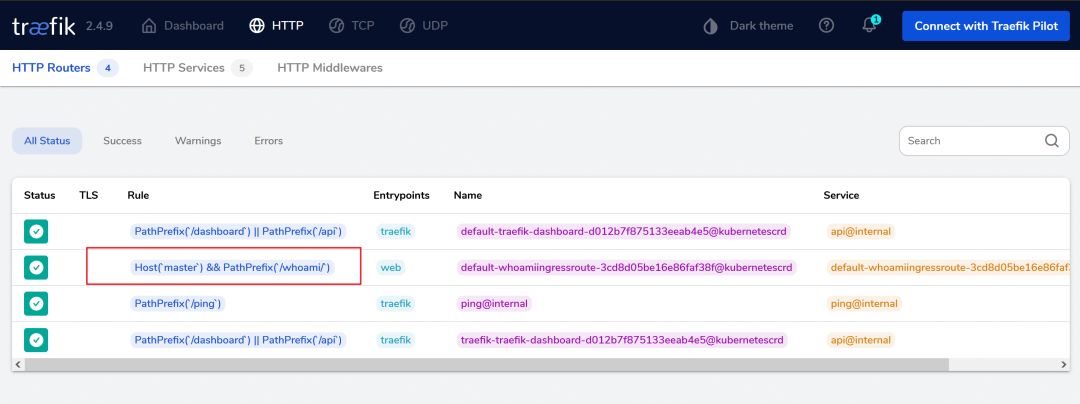Screen dimensions: 1080x404
Task: Click status check icon for ping@internal row
Action: (x=36, y=304)
